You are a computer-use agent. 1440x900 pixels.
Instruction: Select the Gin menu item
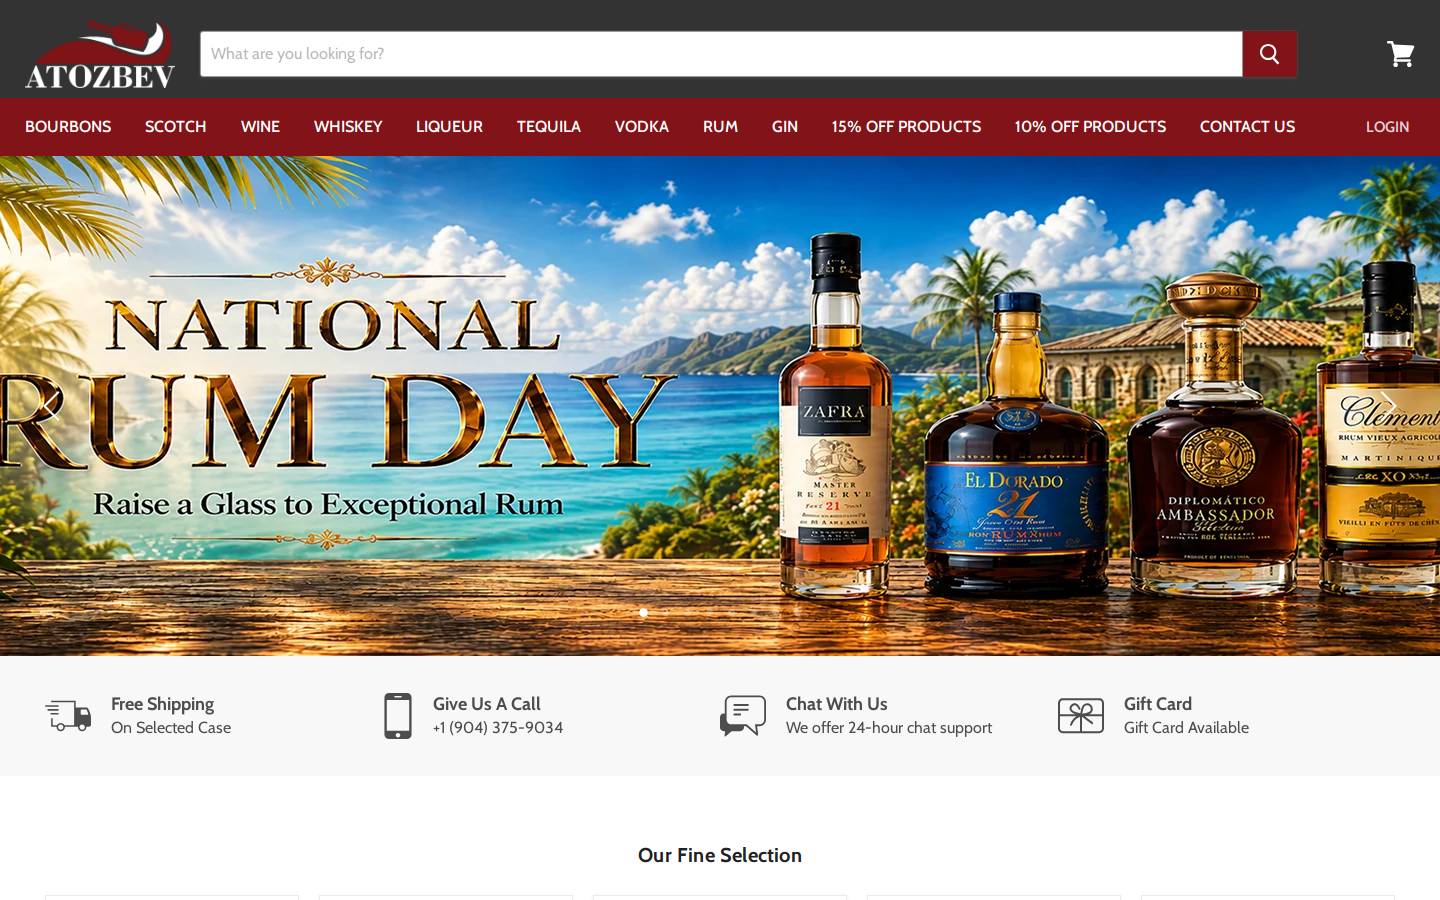coord(785,127)
